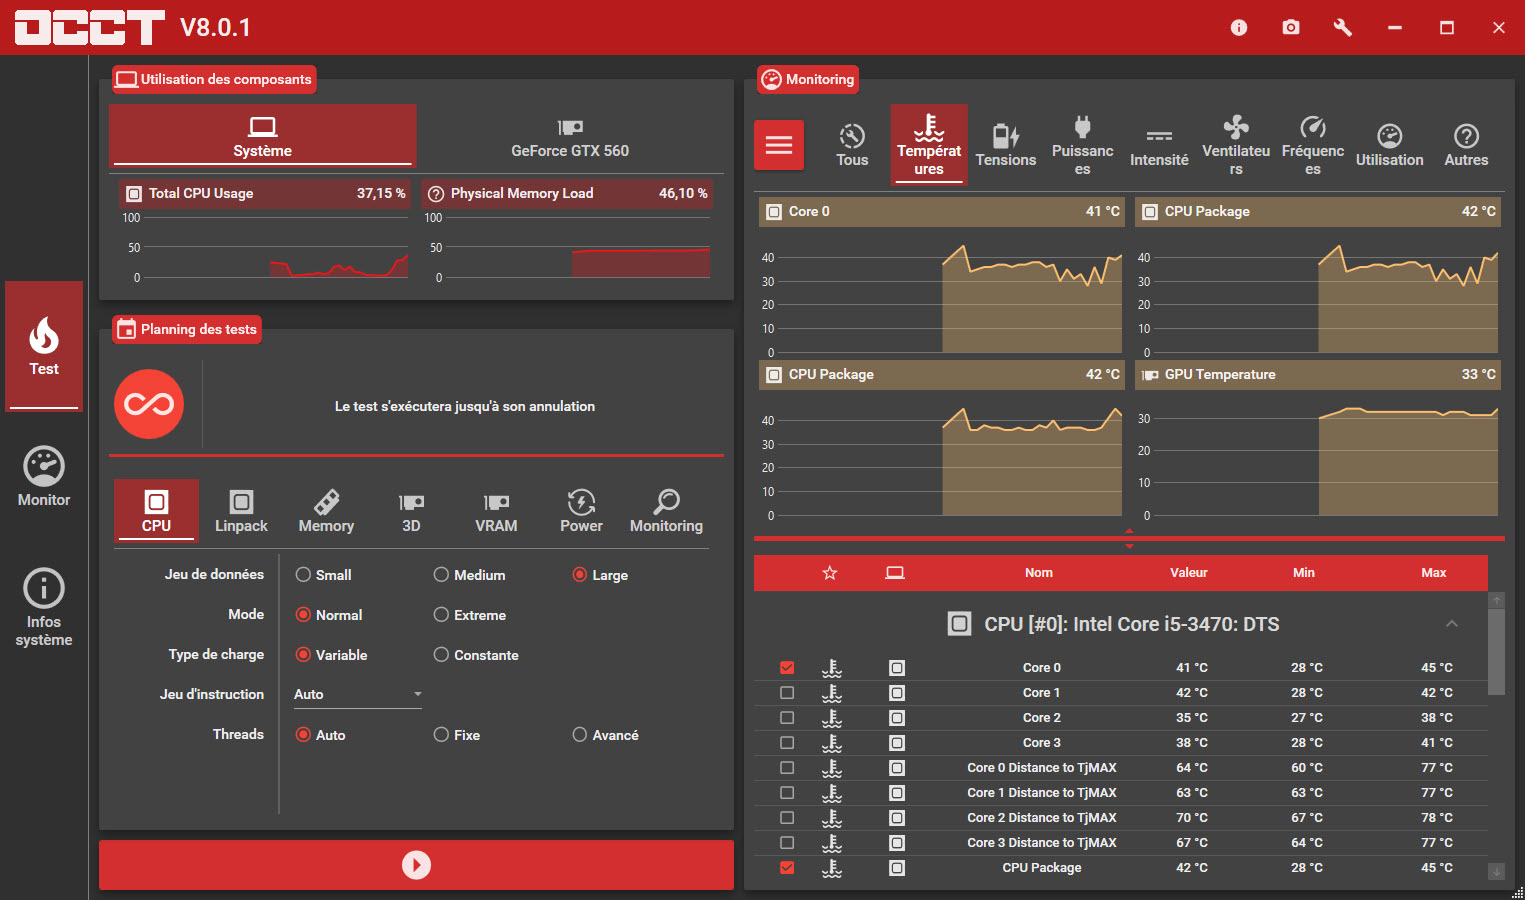Check the Core 1 graph checkbox

click(x=787, y=693)
